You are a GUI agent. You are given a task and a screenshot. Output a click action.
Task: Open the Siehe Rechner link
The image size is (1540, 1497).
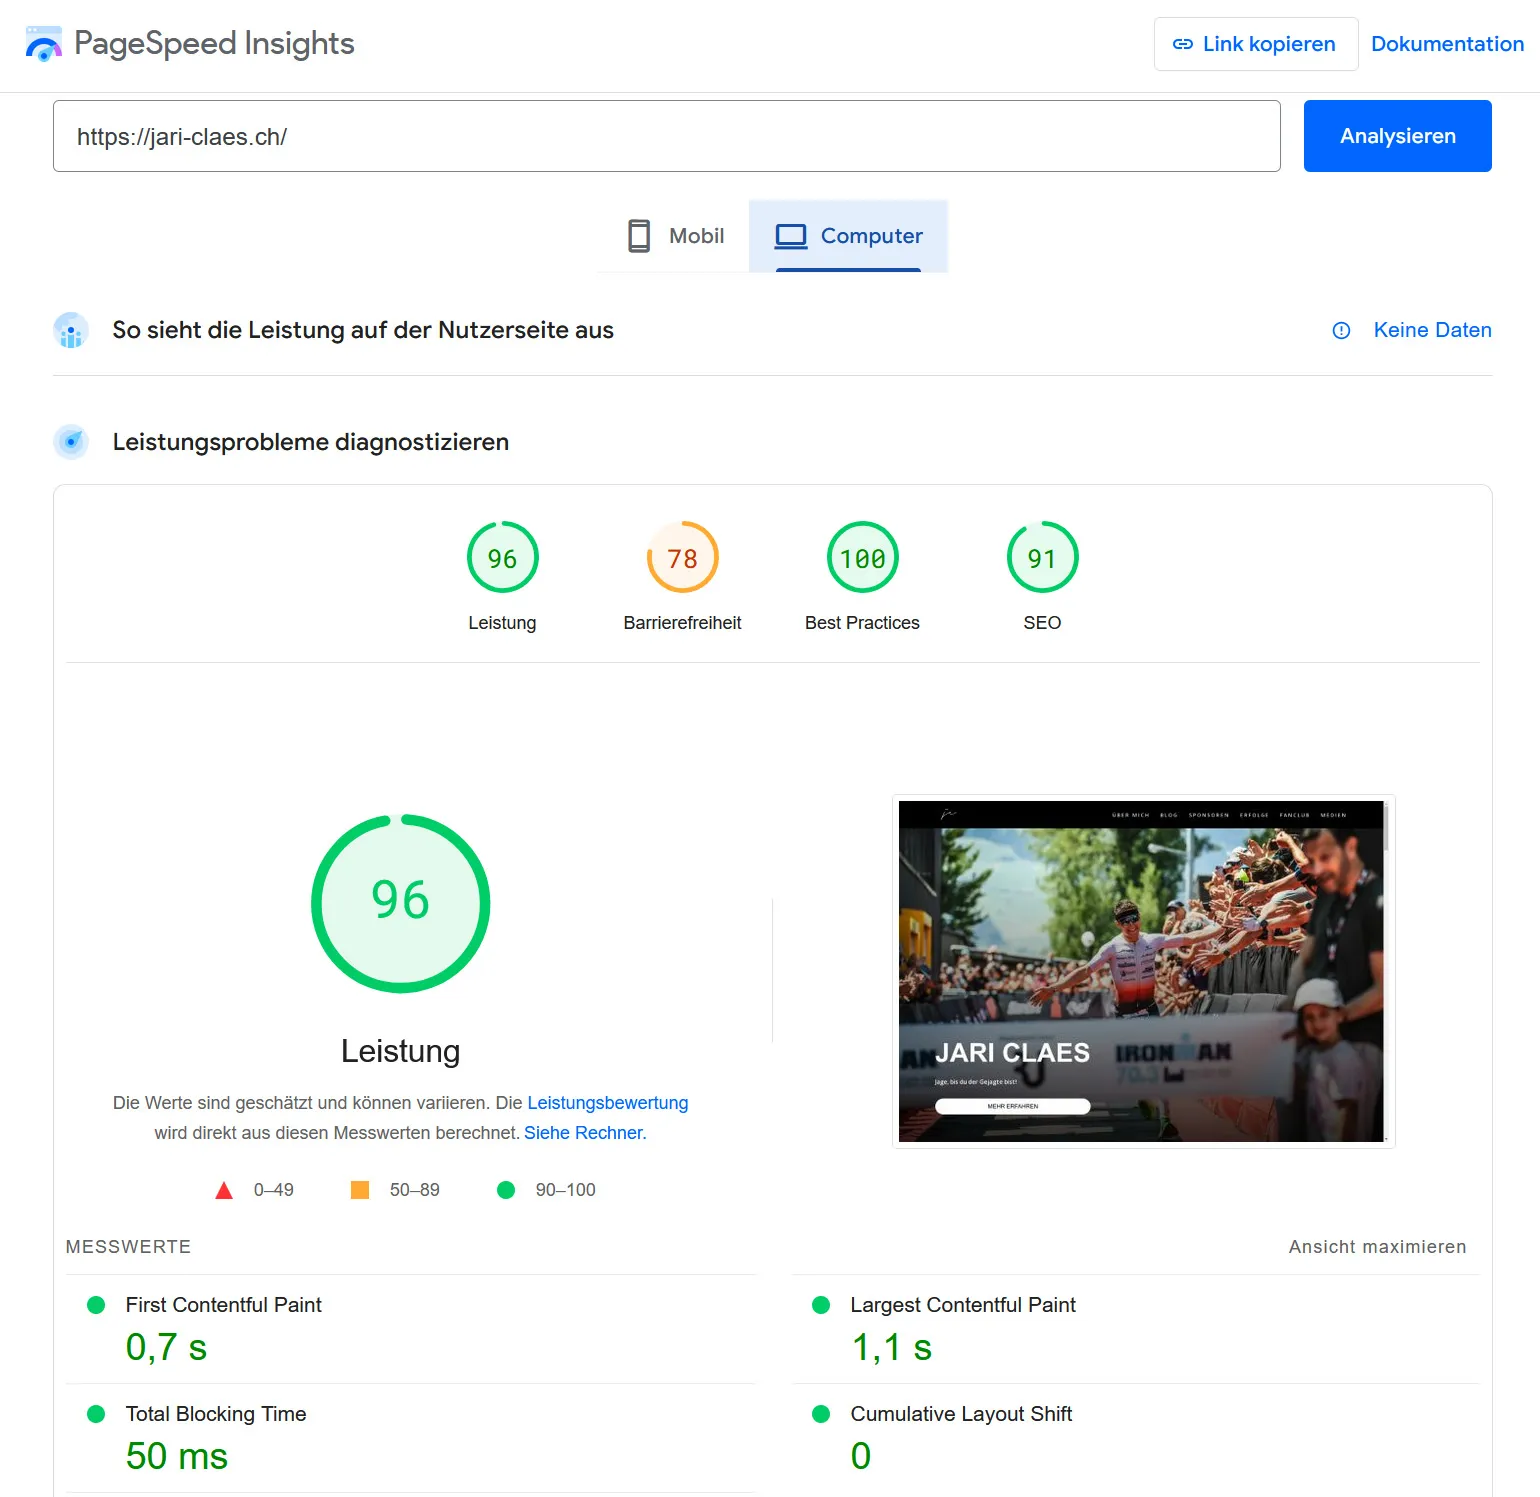pos(585,1133)
